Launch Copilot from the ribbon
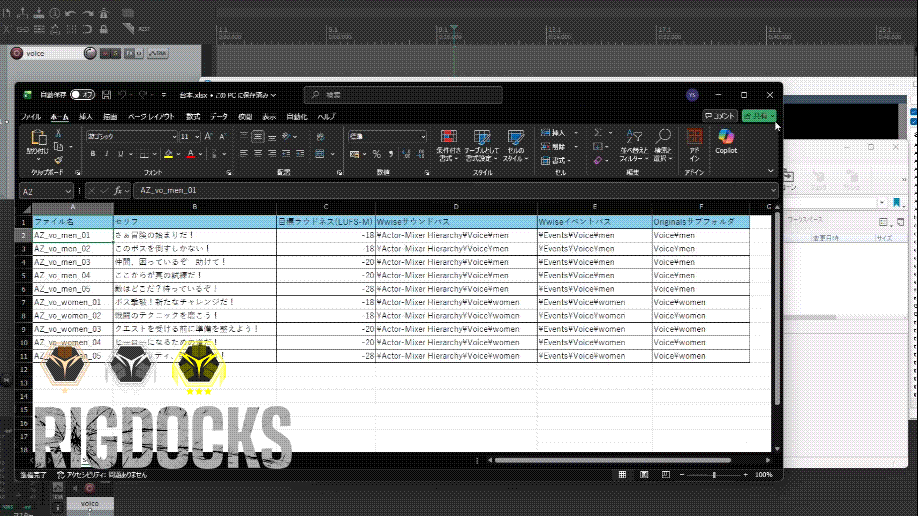The image size is (918, 516). tap(726, 142)
